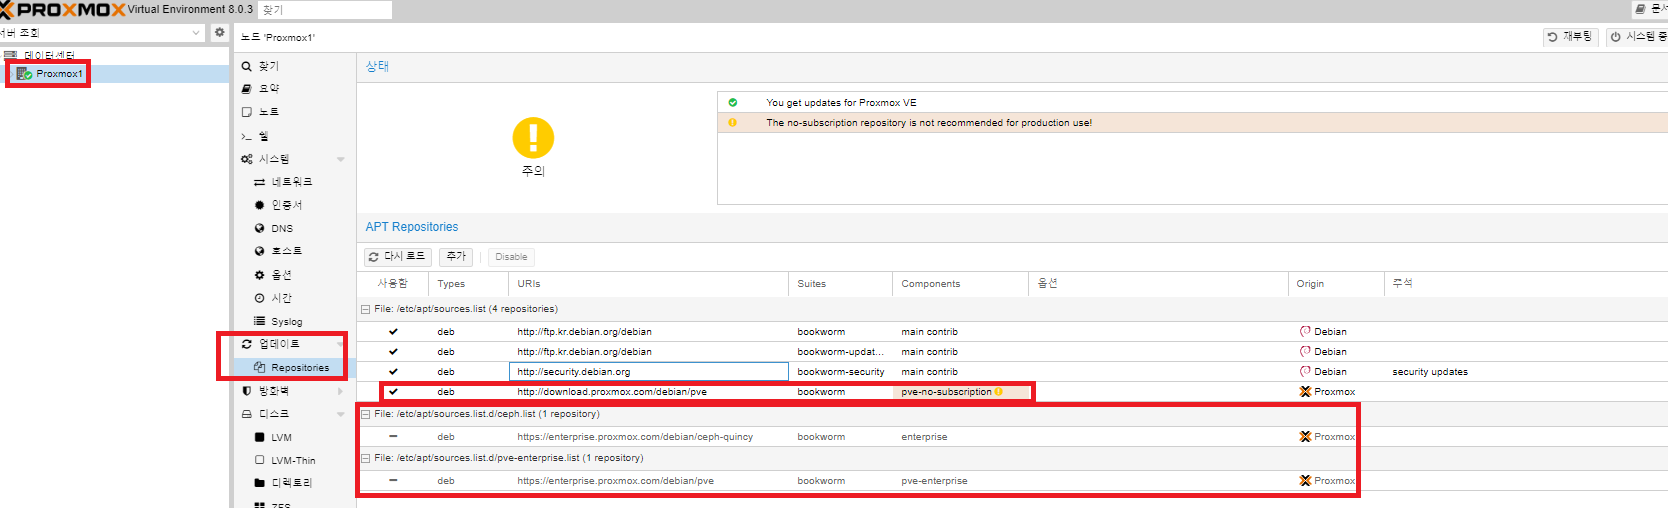1668x508 pixels.
Task: Collapse the System (시스템) submenu arrow
Action: pyautogui.click(x=341, y=159)
